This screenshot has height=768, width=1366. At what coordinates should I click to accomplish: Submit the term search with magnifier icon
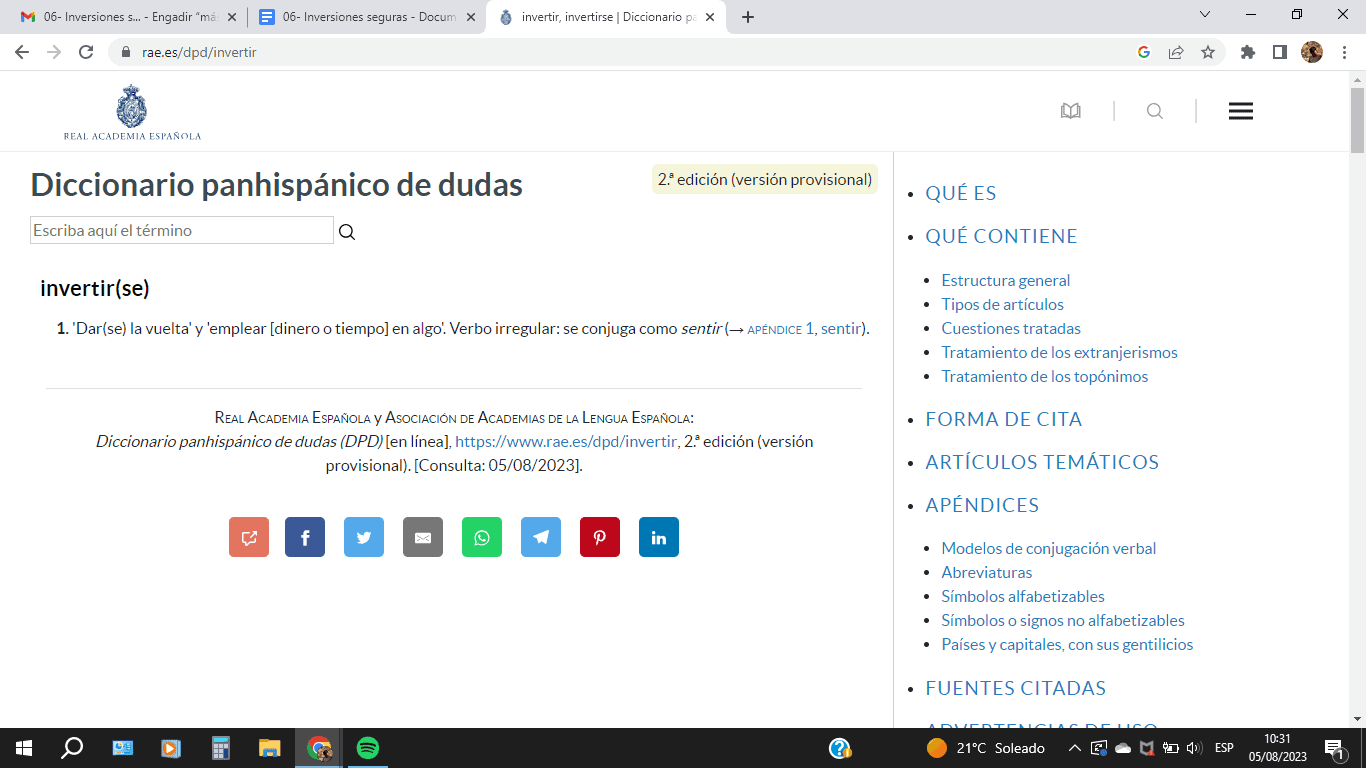[x=347, y=232]
